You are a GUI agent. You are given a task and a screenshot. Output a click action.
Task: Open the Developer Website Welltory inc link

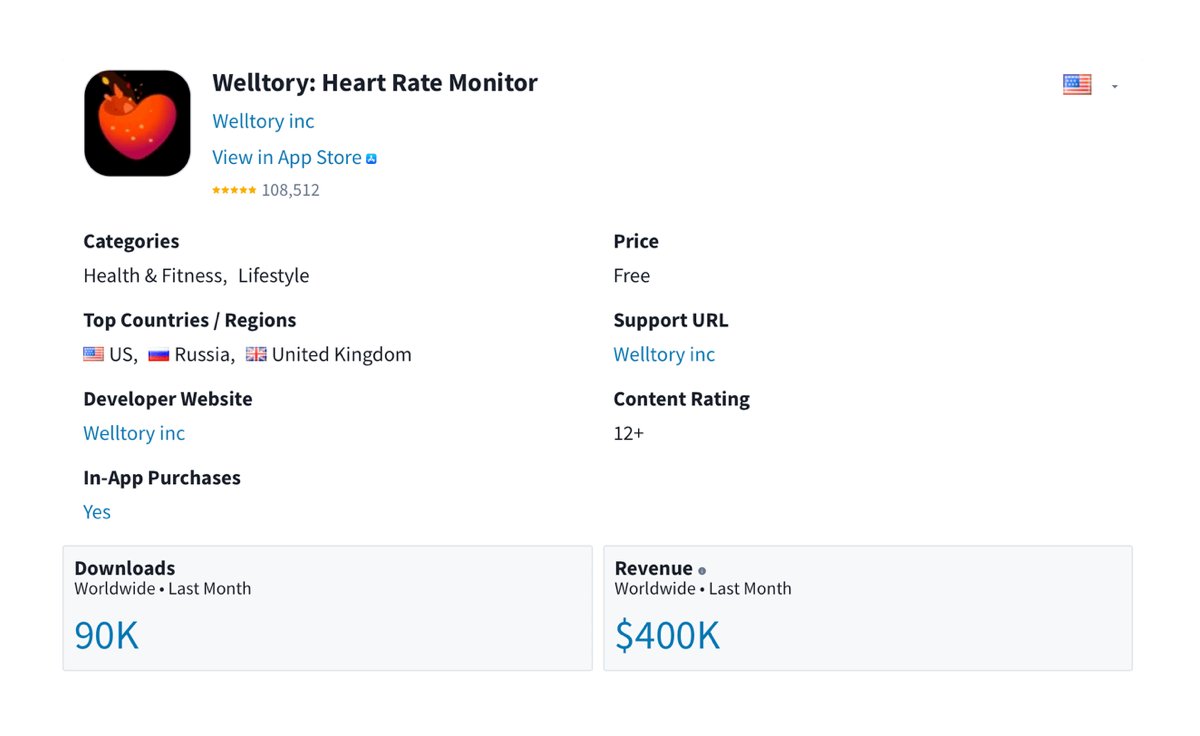(134, 433)
